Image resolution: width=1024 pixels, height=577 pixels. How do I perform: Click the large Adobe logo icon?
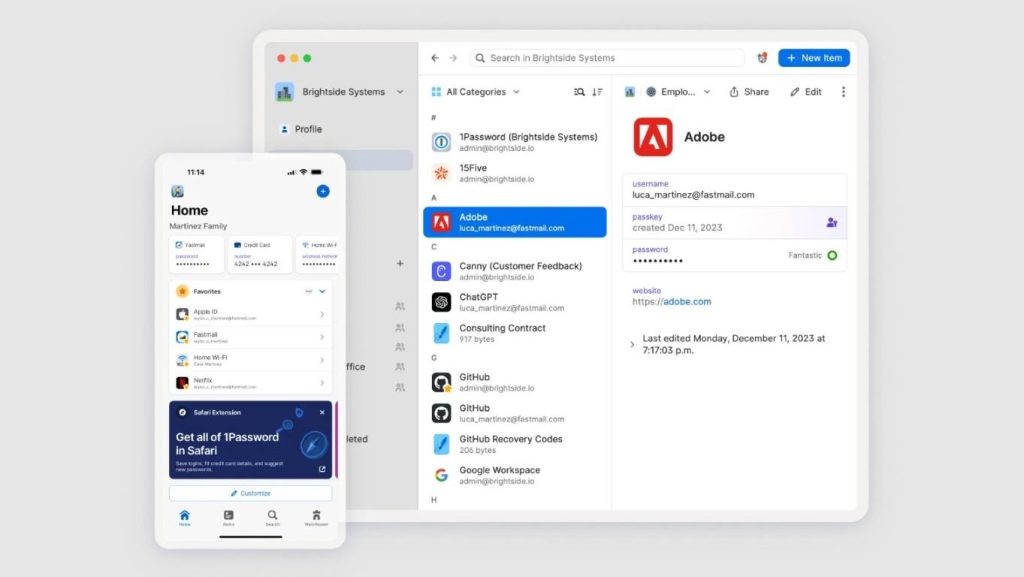[x=652, y=137]
